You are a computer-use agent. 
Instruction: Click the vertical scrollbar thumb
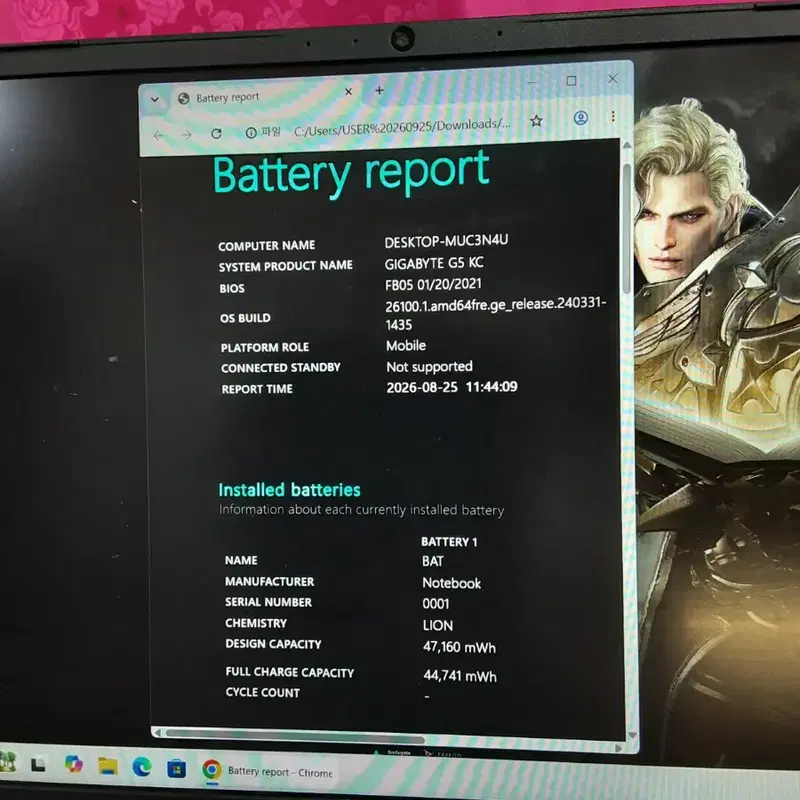click(x=627, y=228)
